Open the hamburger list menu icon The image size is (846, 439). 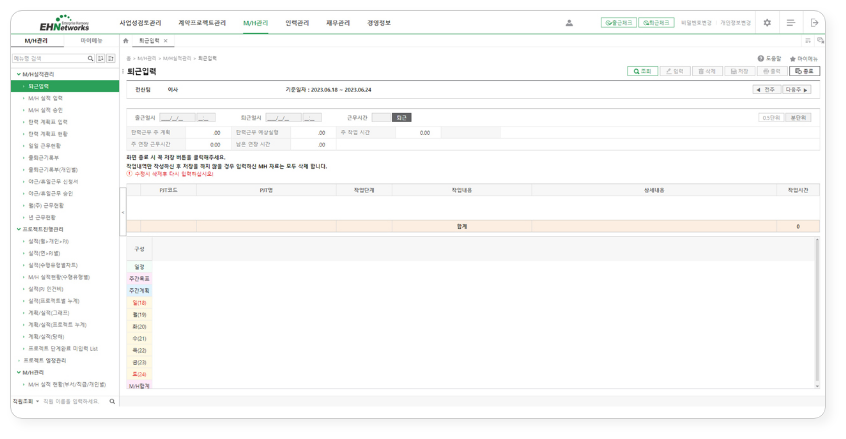coord(791,22)
